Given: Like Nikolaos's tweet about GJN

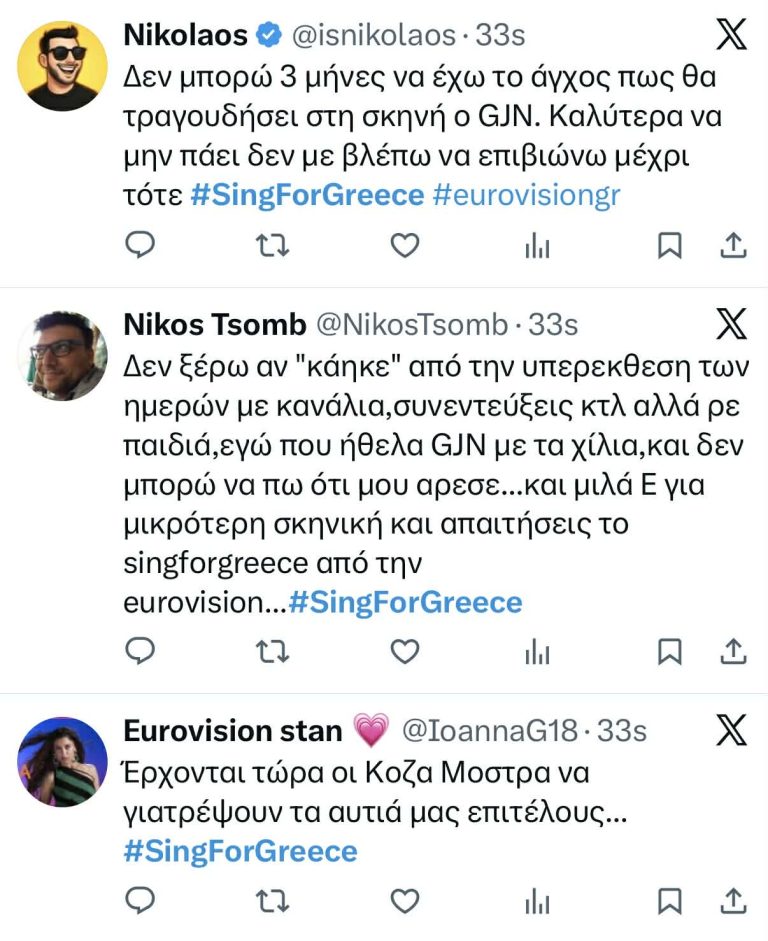Looking at the screenshot, I should [x=404, y=244].
